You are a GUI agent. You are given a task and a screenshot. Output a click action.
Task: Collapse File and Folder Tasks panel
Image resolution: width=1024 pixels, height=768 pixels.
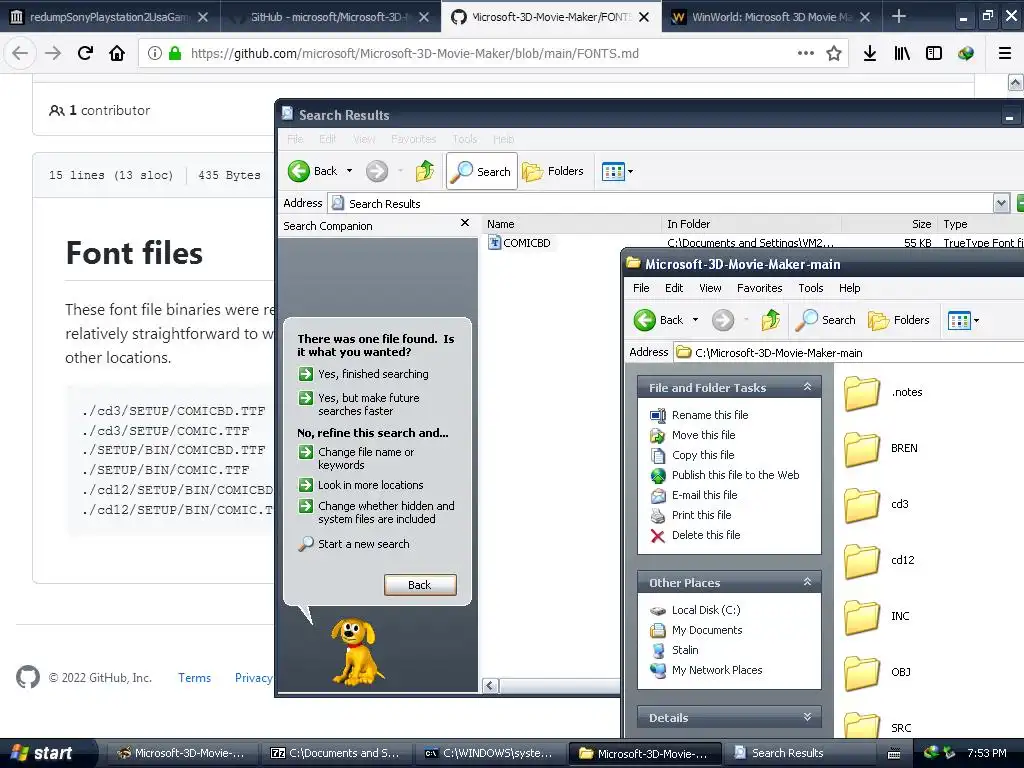click(807, 387)
